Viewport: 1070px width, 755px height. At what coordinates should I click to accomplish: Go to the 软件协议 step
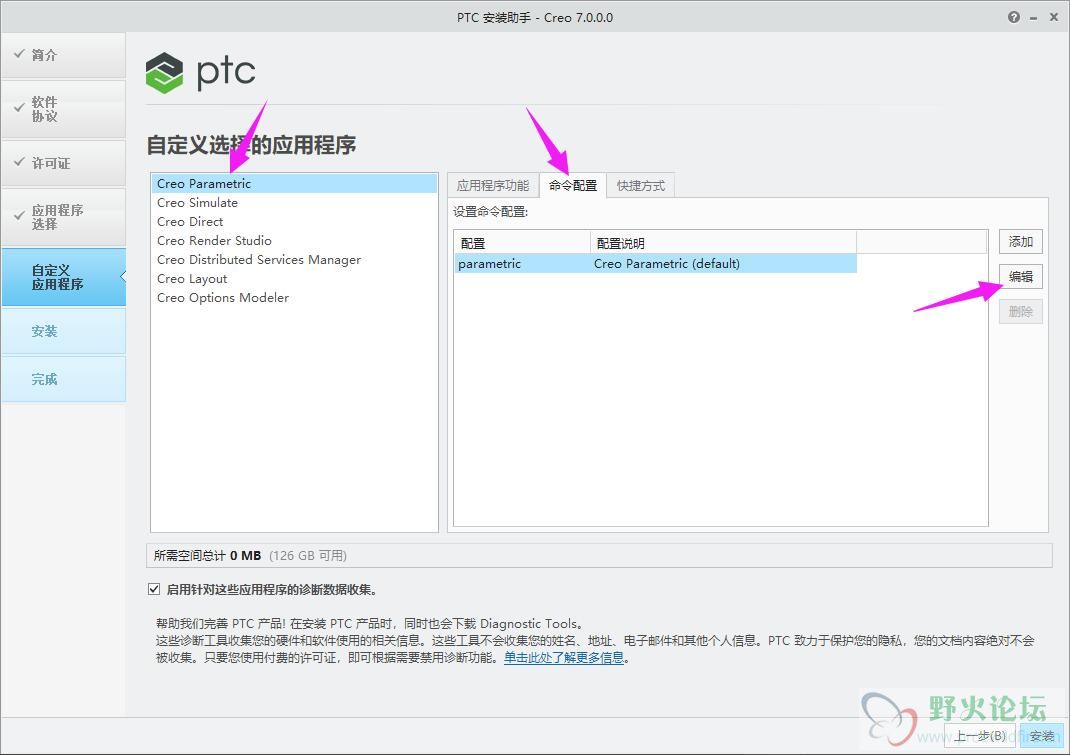pos(63,109)
